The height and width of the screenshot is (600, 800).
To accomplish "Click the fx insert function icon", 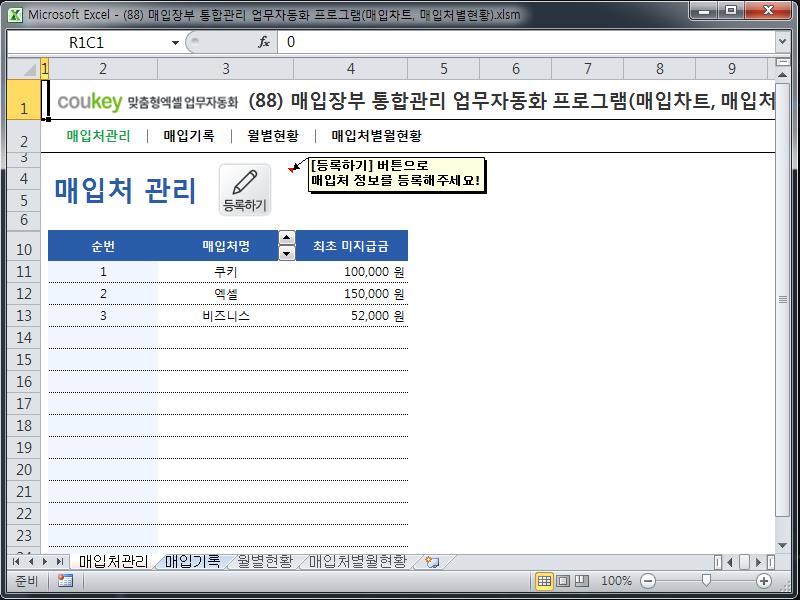I will [264, 42].
